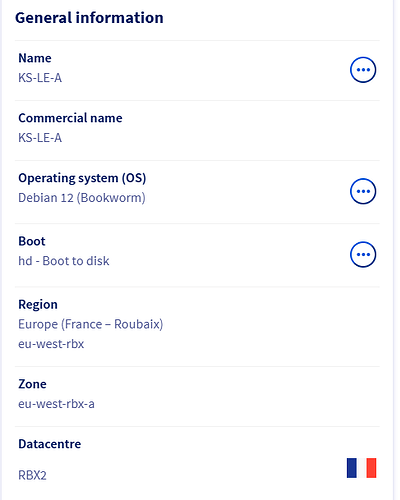The width and height of the screenshot is (400, 500).
Task: Click the Commercial name label
Action: (70, 118)
